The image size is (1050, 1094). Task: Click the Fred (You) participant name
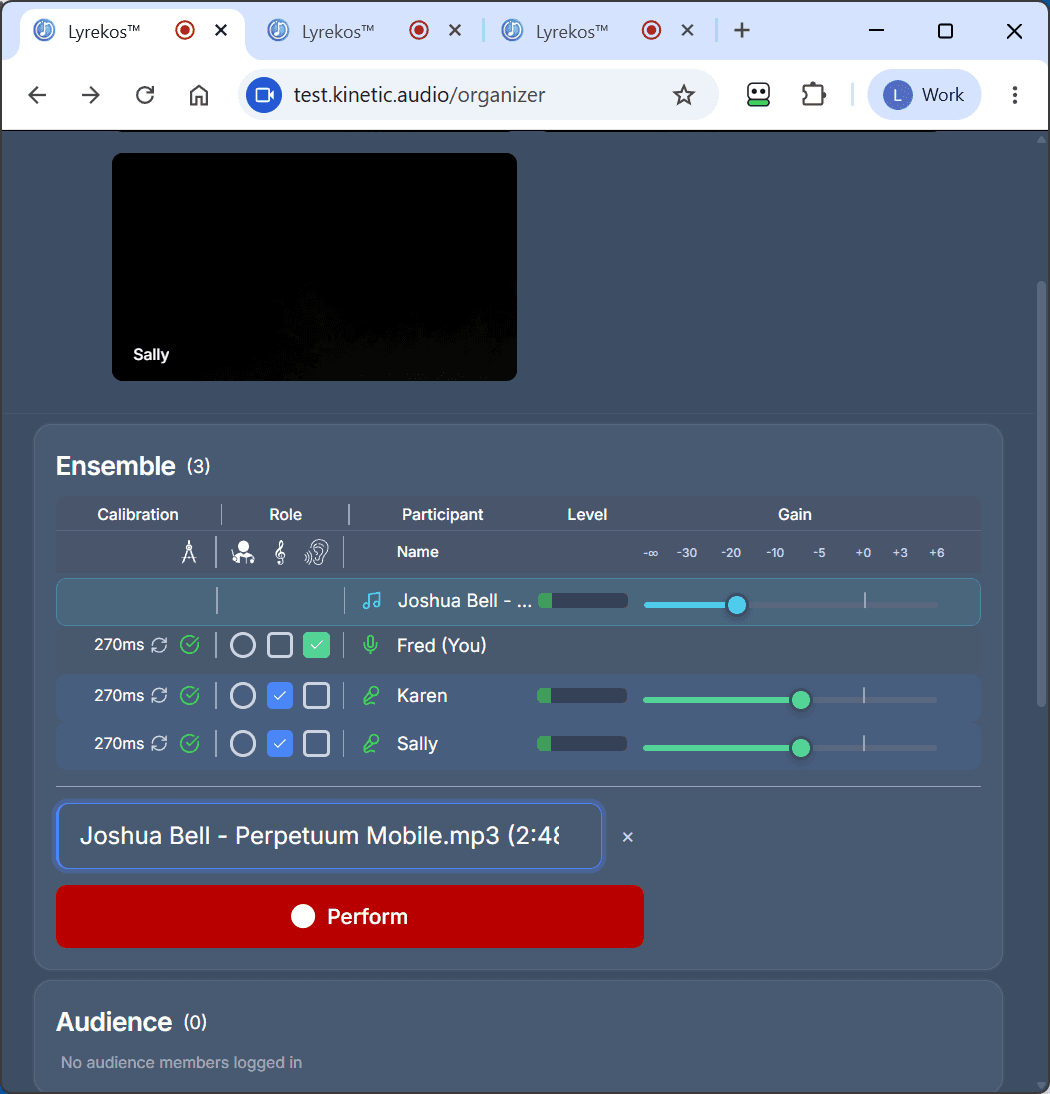coord(442,645)
